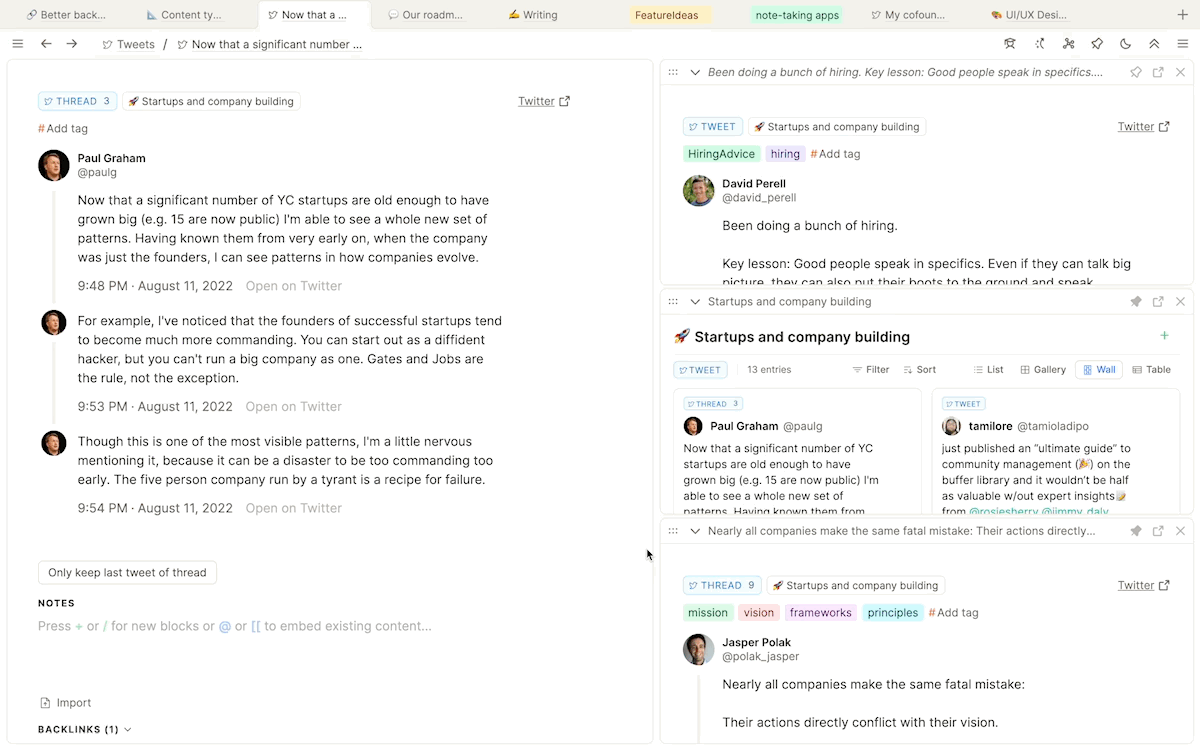Toggle dark mode with the moon icon
The height and width of the screenshot is (750, 1200).
(x=1126, y=44)
